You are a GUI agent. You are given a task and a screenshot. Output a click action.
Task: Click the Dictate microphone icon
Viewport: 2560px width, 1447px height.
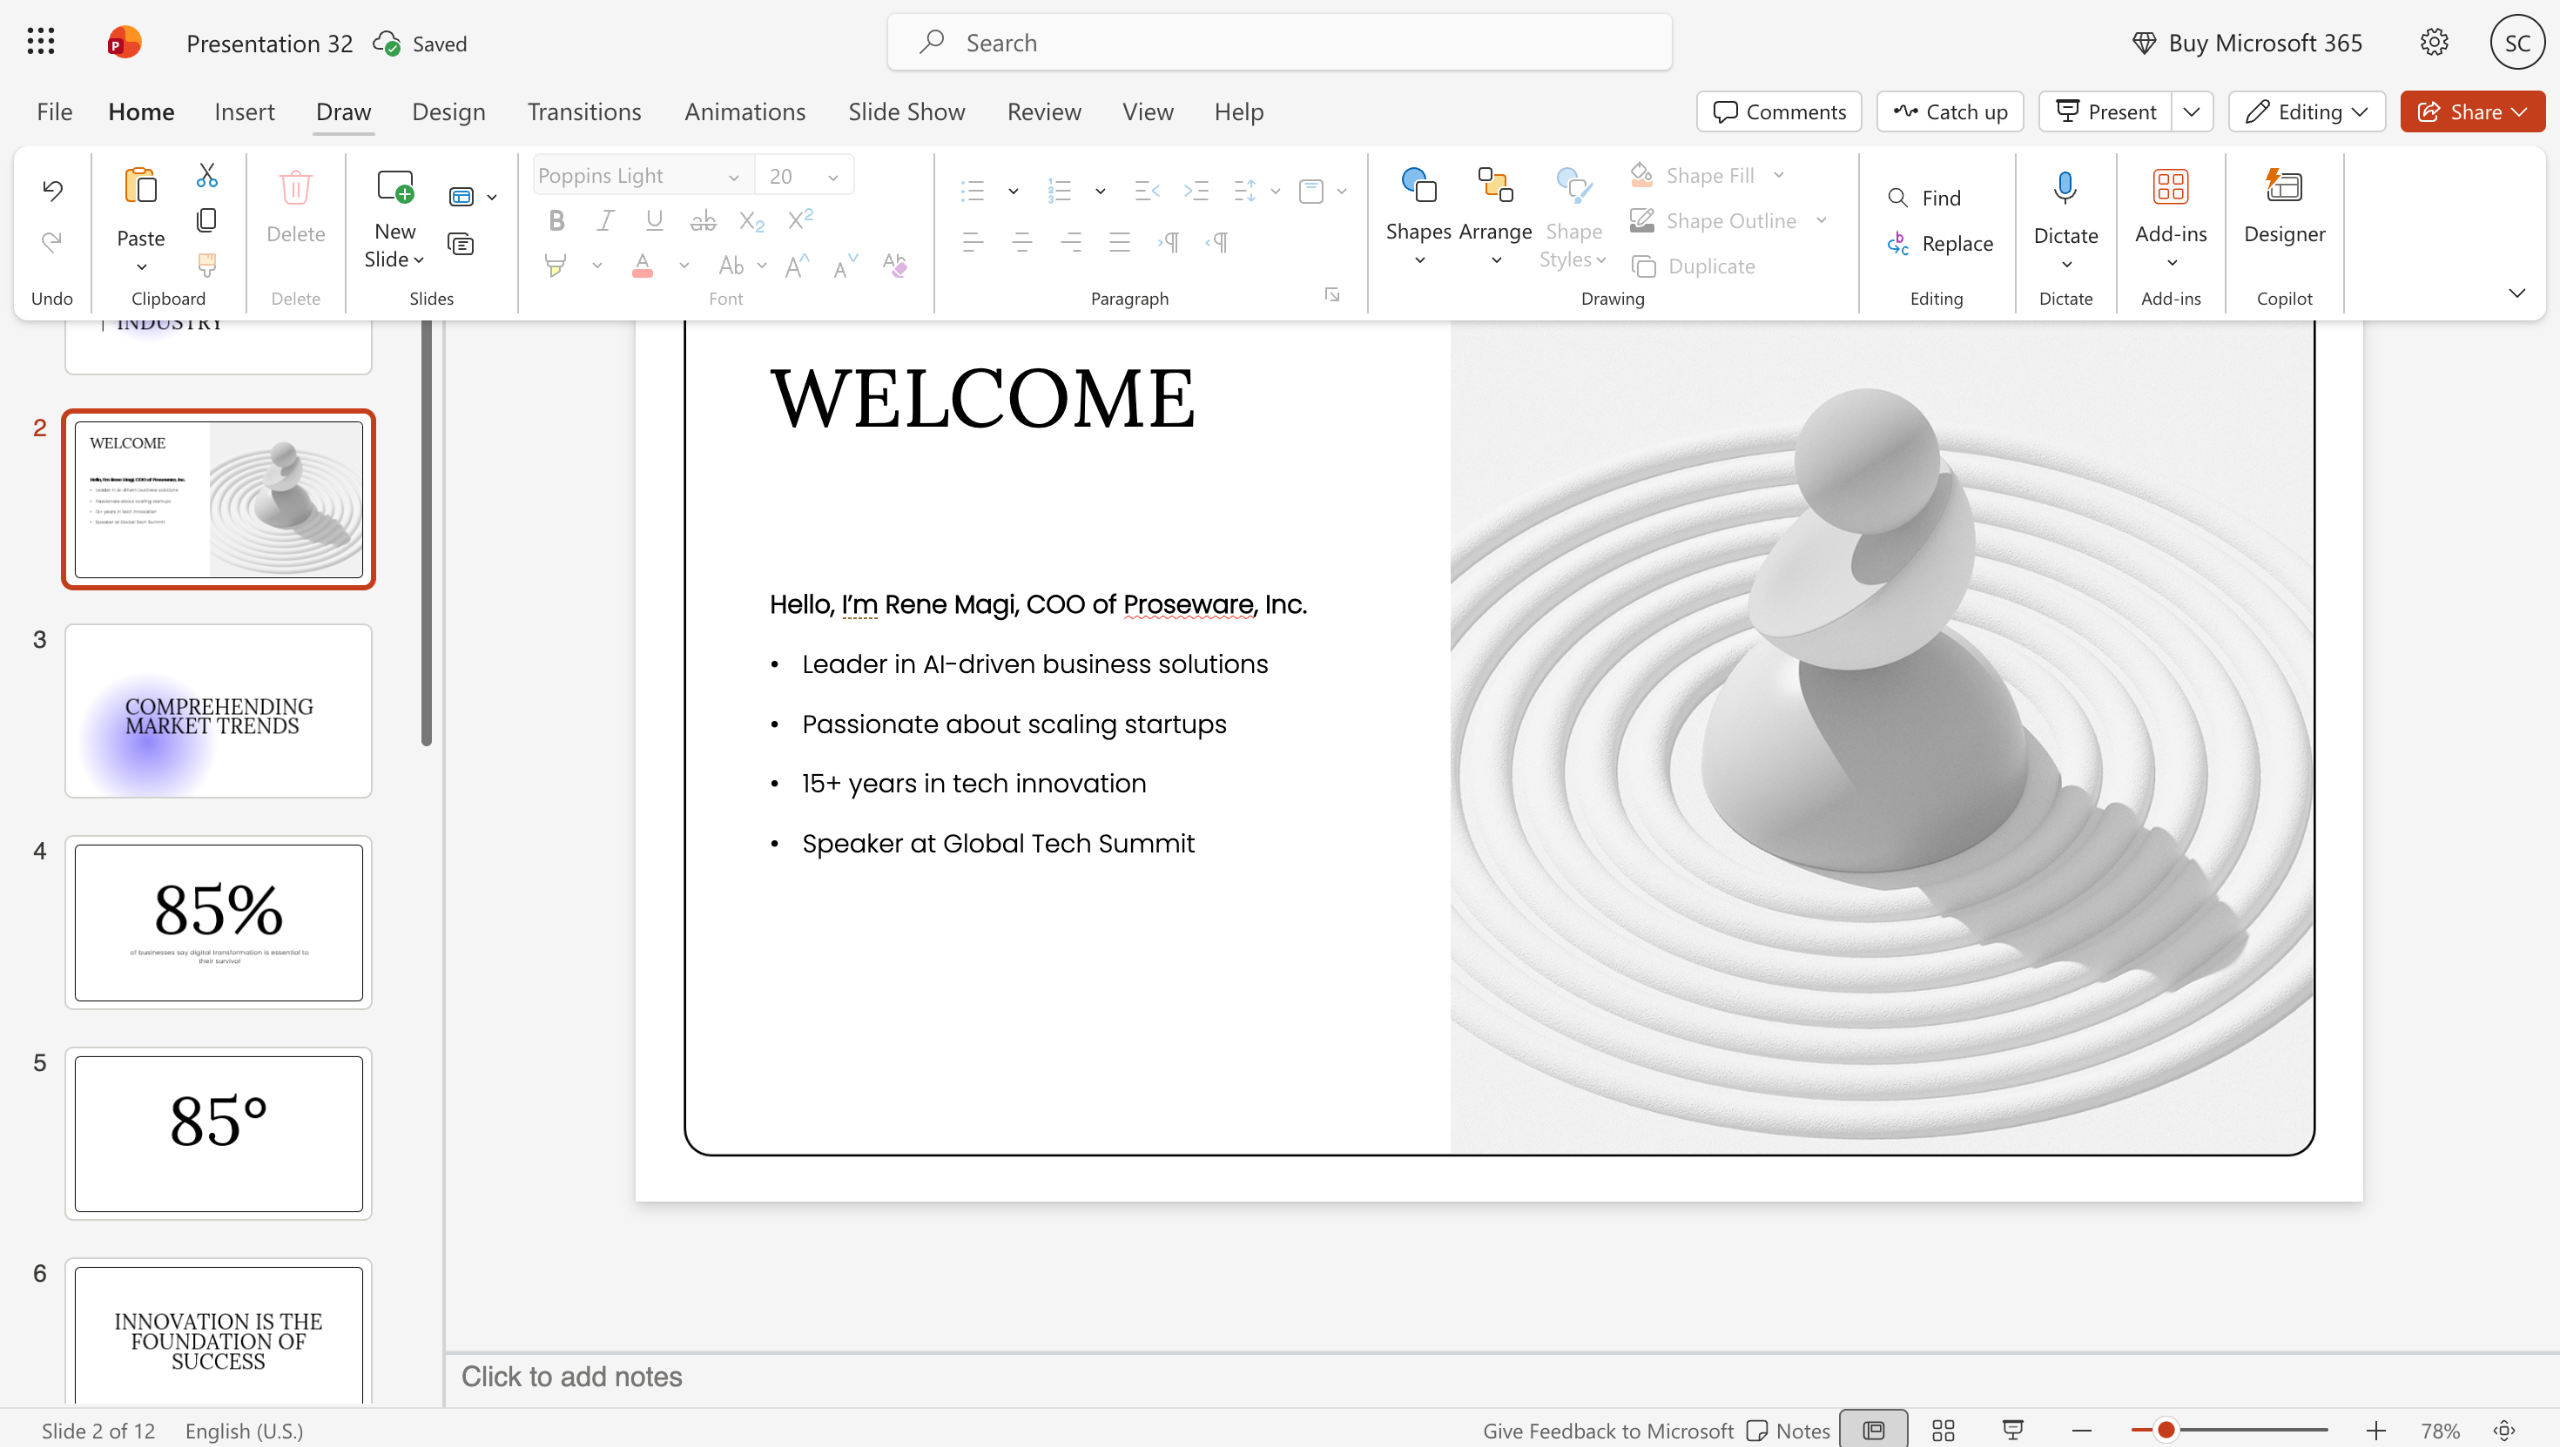pyautogui.click(x=2065, y=187)
